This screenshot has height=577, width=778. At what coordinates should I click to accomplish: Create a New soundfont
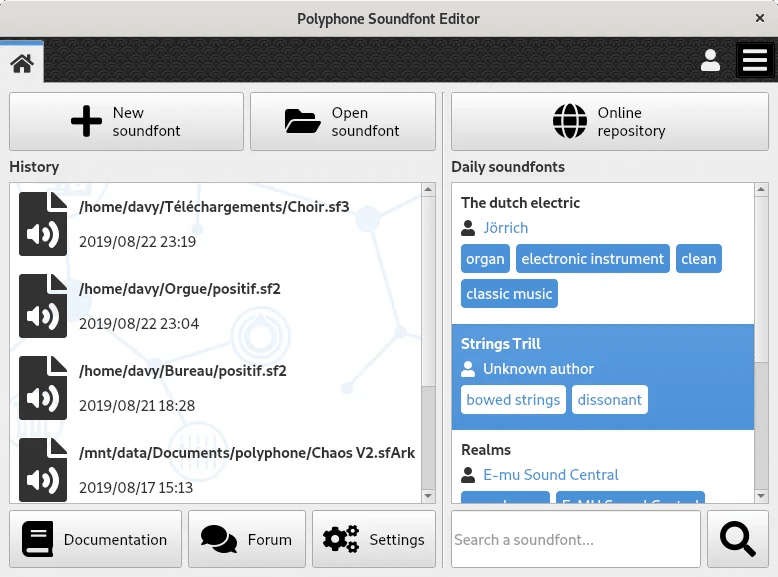click(x=126, y=122)
